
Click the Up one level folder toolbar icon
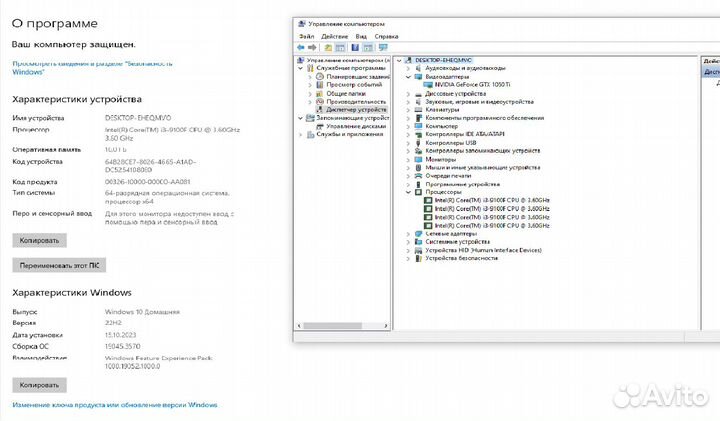(328, 47)
